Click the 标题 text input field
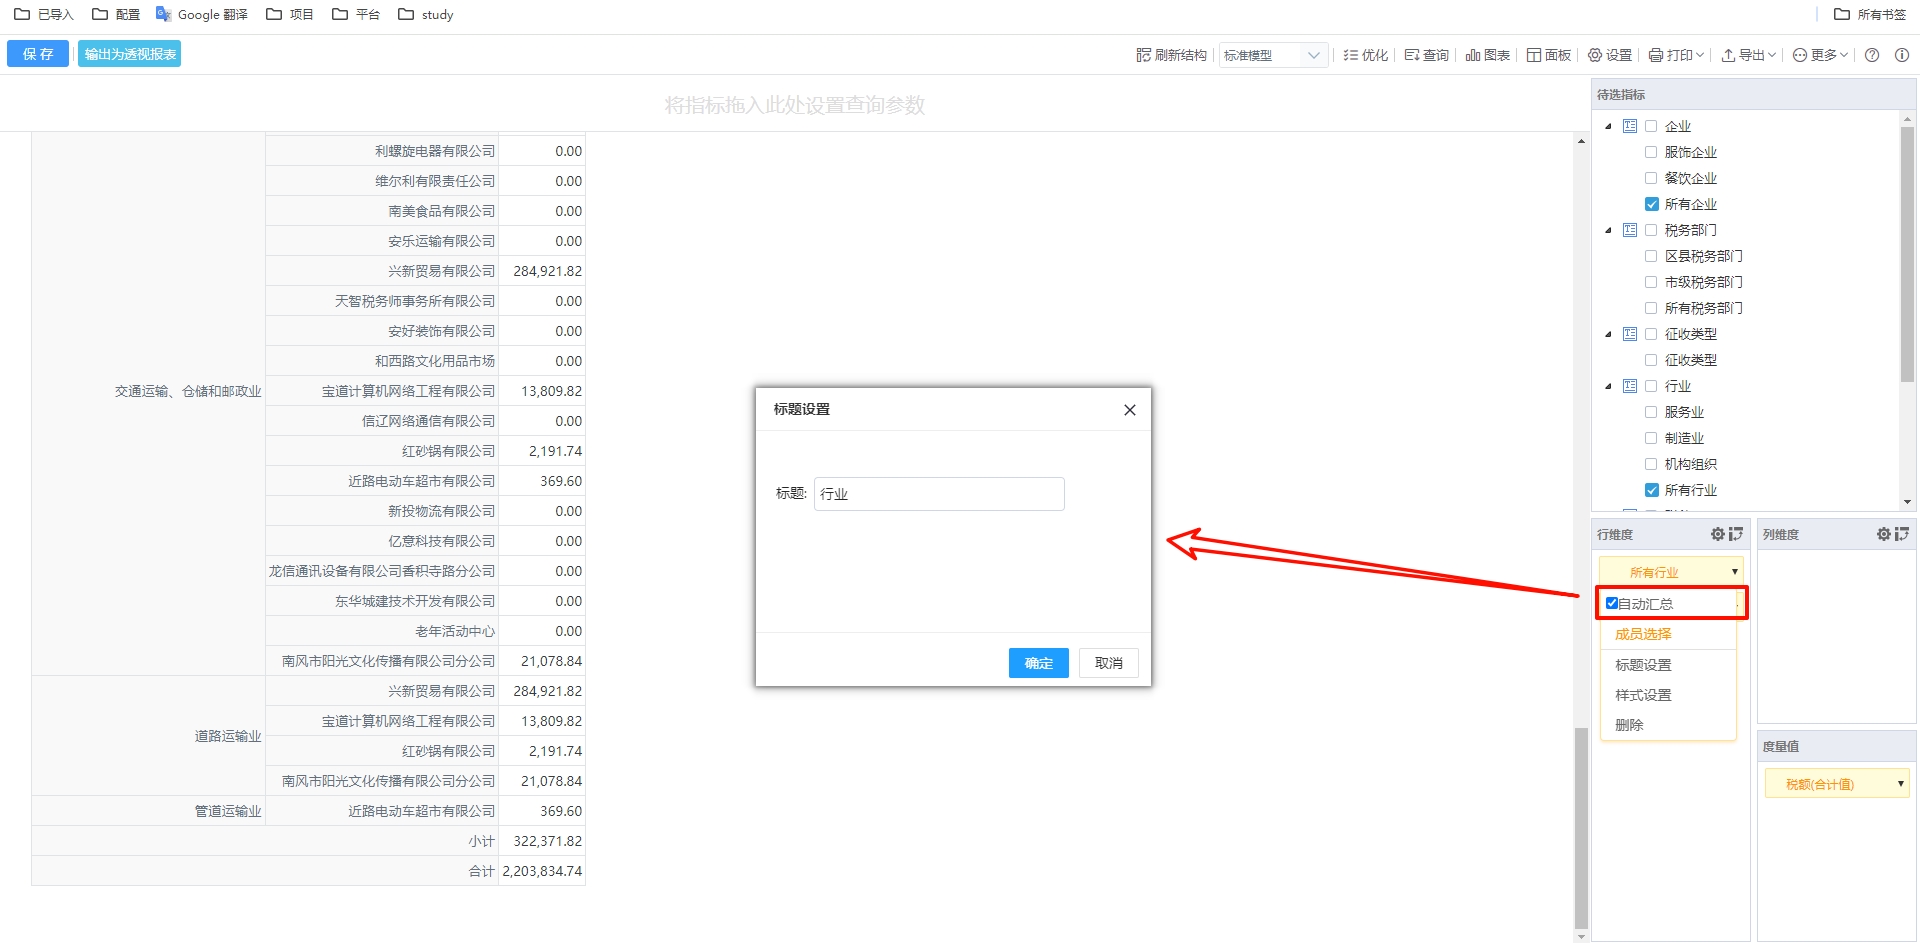 tap(938, 494)
